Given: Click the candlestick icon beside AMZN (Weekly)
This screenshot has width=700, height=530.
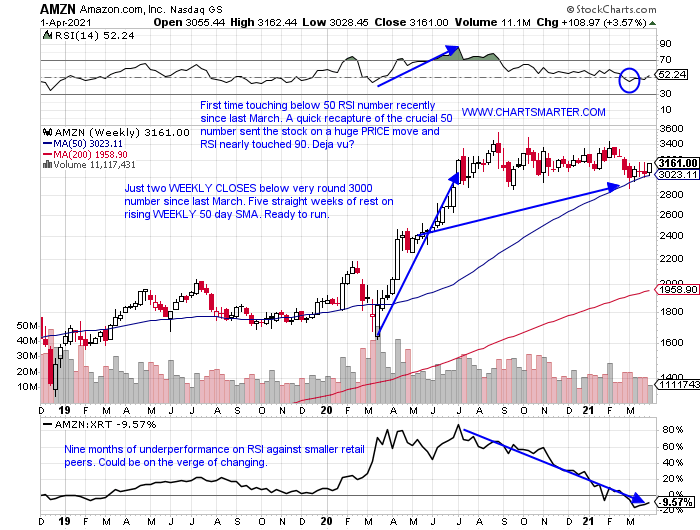Looking at the screenshot, I should [x=48, y=132].
